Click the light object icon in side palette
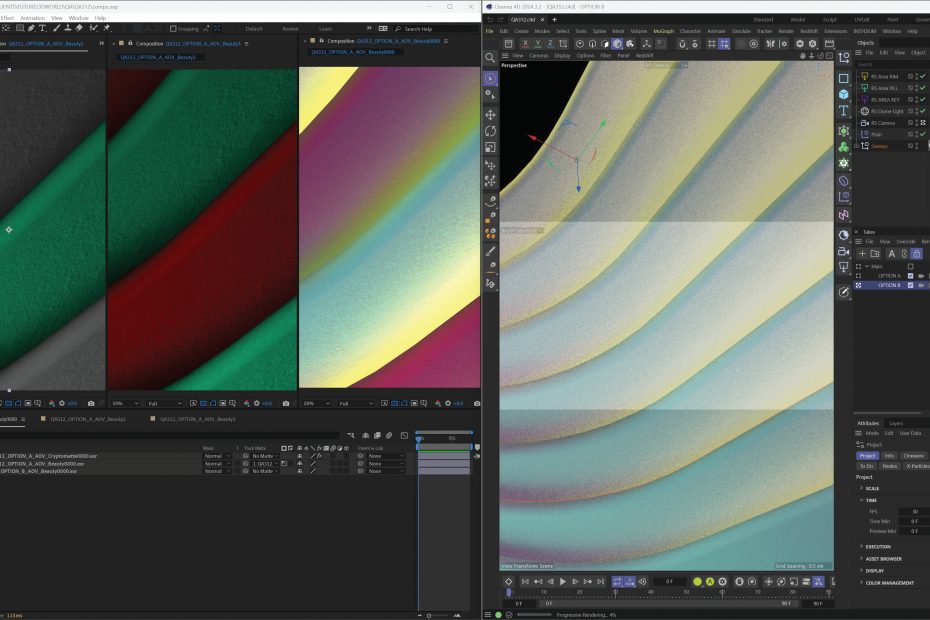 point(843,267)
